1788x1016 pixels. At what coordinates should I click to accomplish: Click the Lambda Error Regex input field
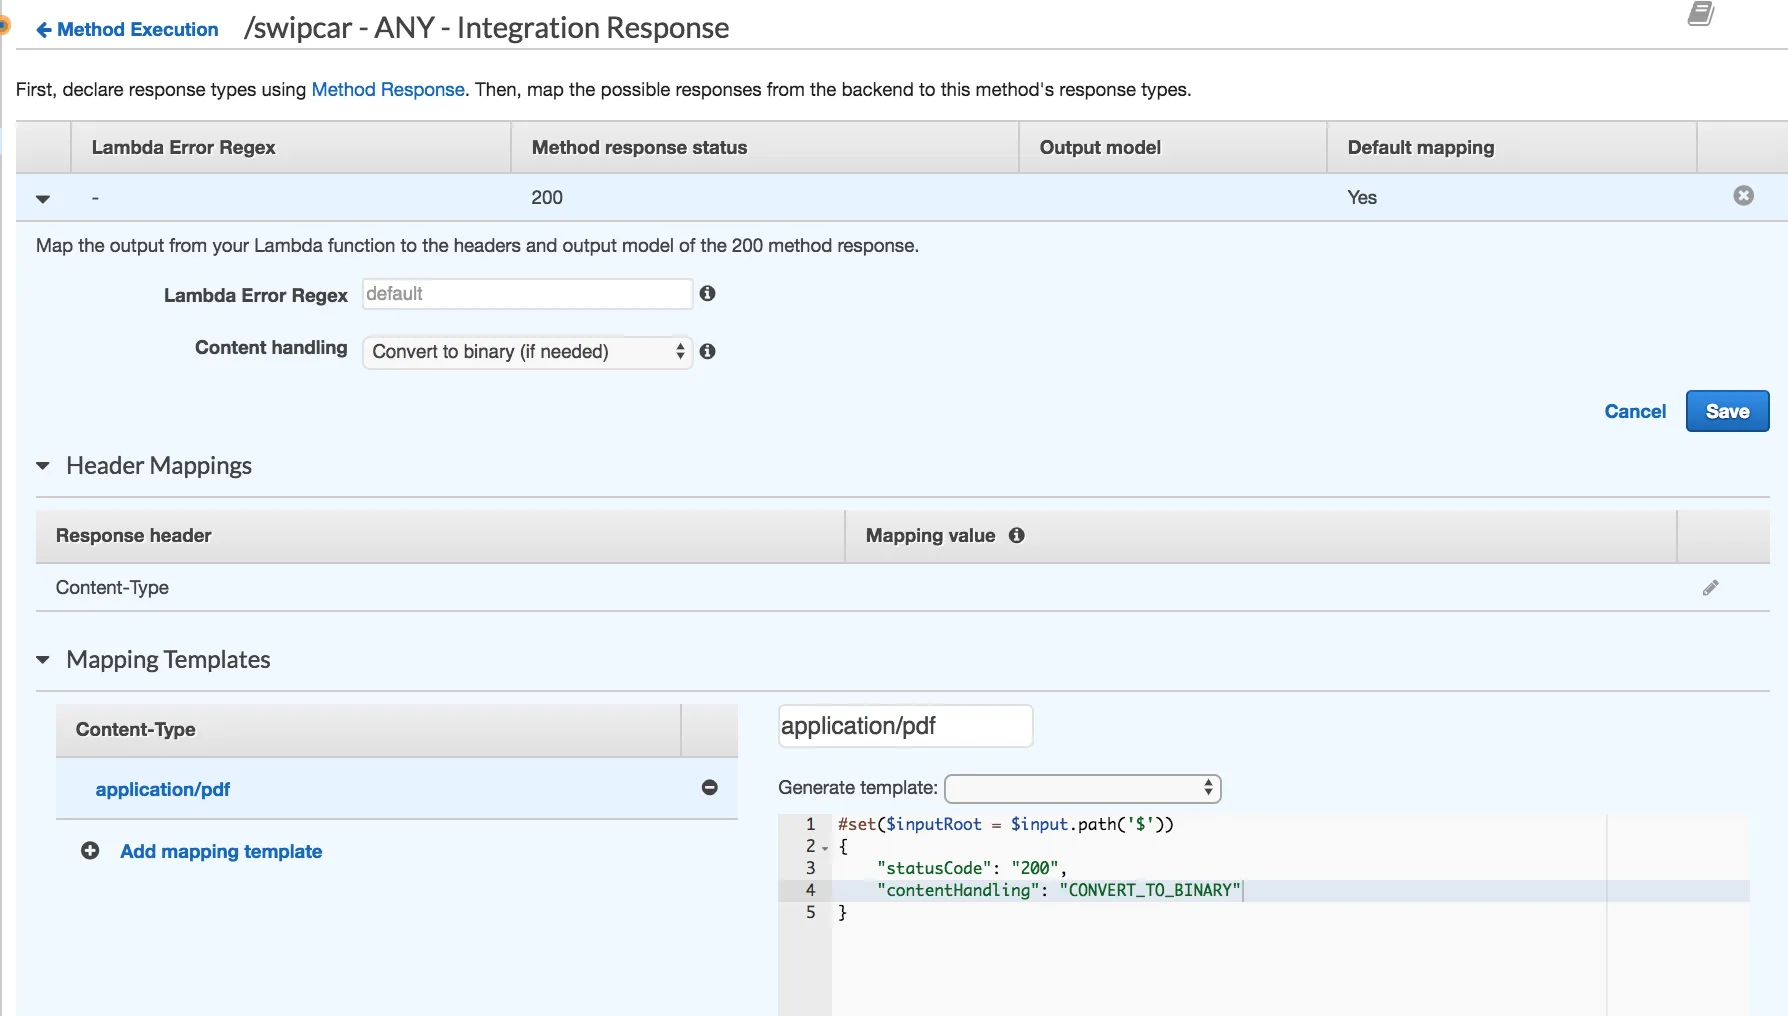527,294
